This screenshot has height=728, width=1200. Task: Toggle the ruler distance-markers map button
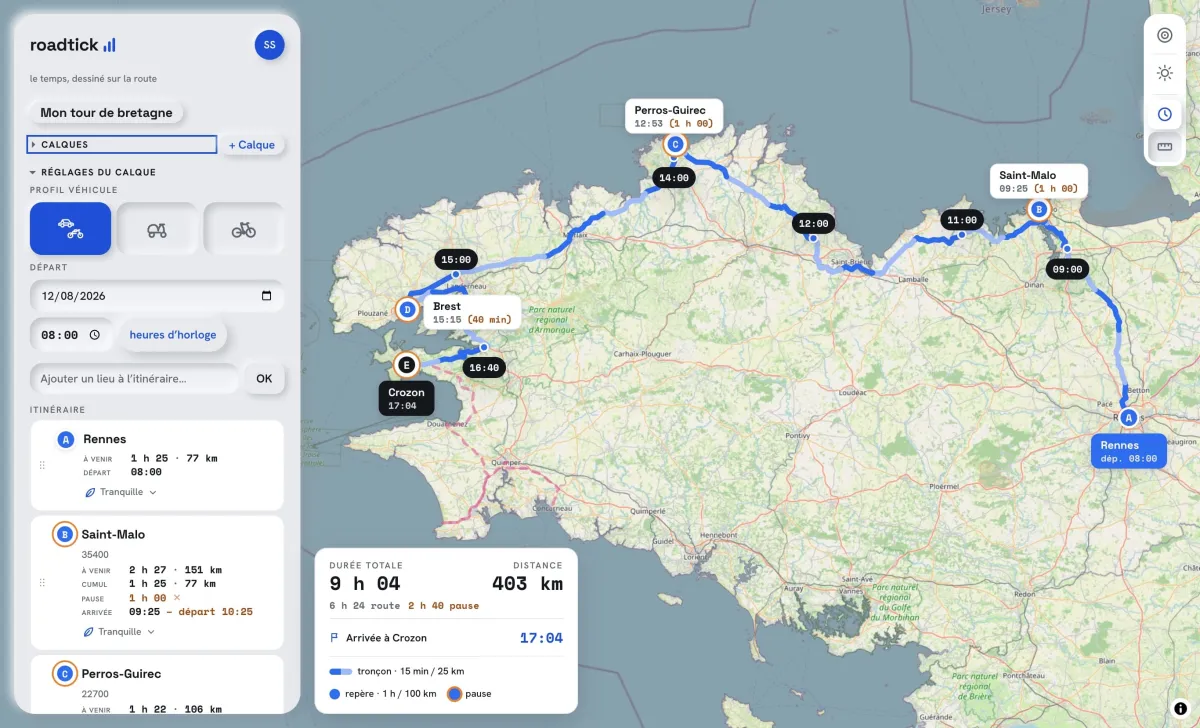click(1164, 147)
